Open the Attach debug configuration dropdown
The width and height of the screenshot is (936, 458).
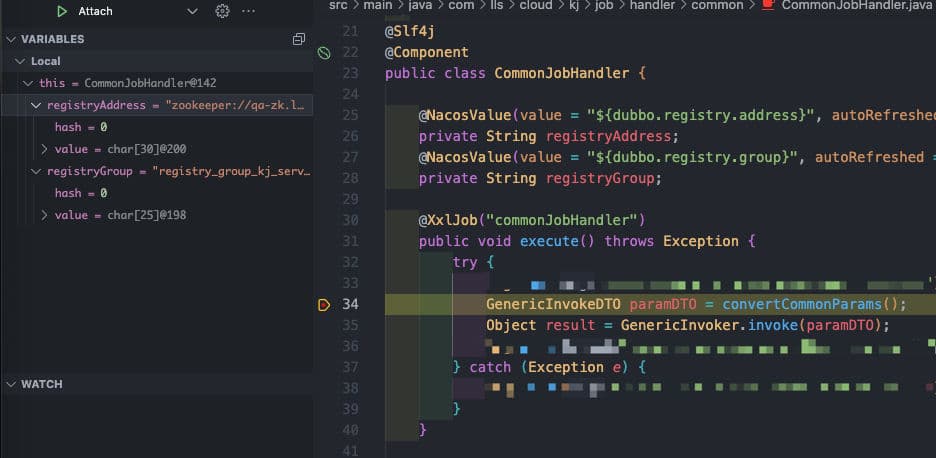[193, 11]
